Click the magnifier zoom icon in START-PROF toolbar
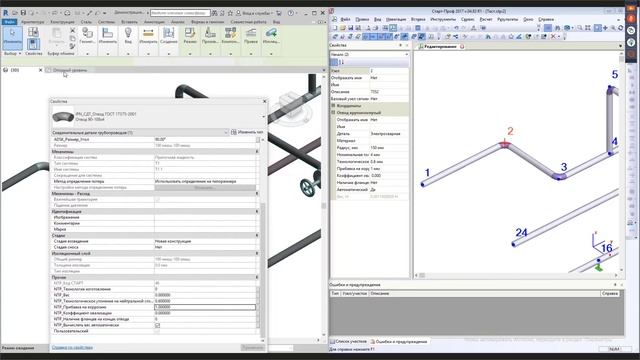The width and height of the screenshot is (640, 360). coord(580,28)
